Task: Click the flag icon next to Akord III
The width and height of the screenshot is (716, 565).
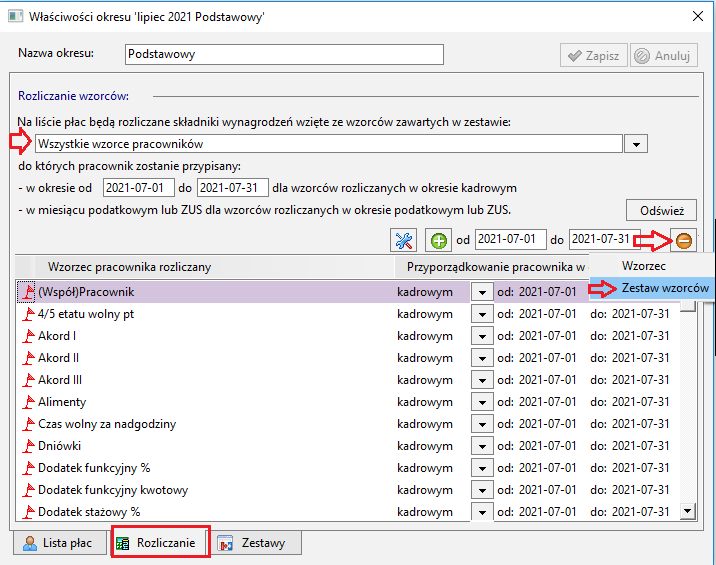Action: click(x=28, y=380)
